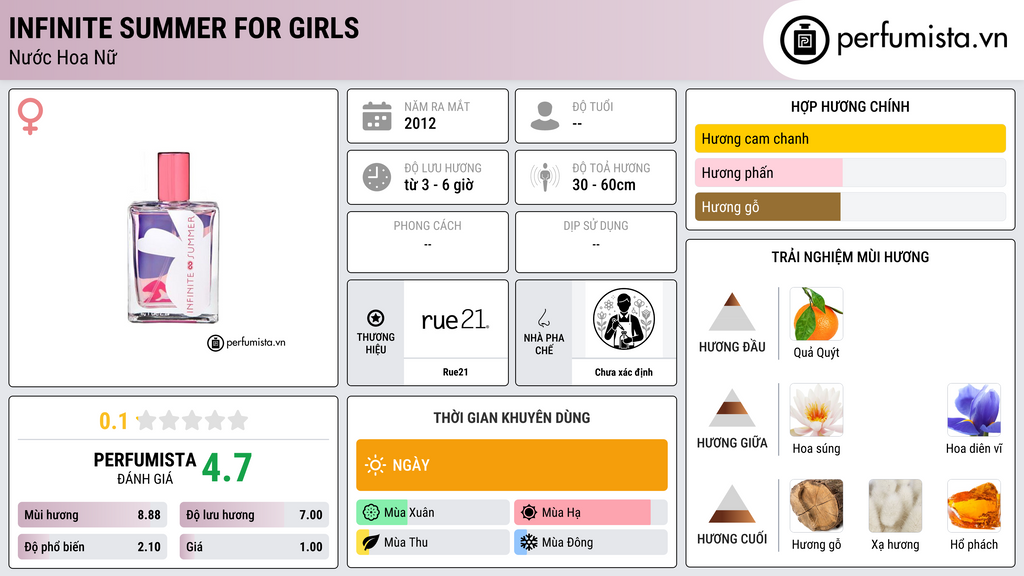Click the leaf icon for Mùa Thu
The height and width of the screenshot is (576, 1024).
point(370,542)
